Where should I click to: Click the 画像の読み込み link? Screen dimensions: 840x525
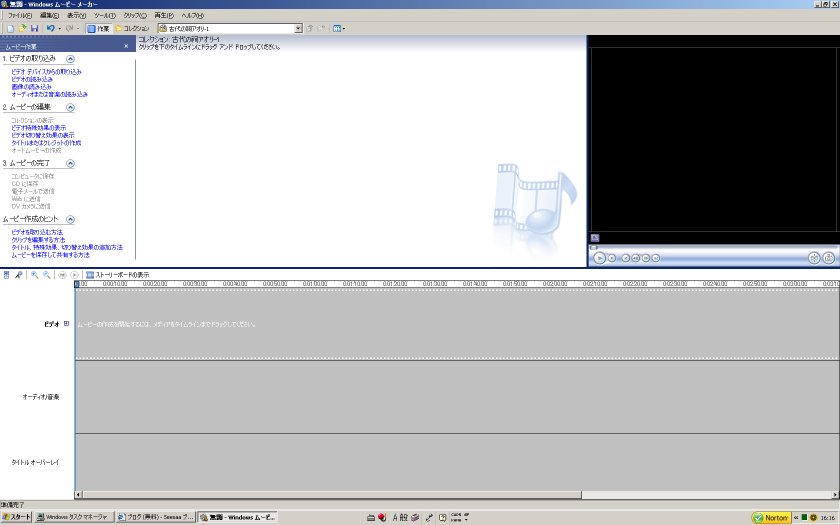(x=32, y=86)
